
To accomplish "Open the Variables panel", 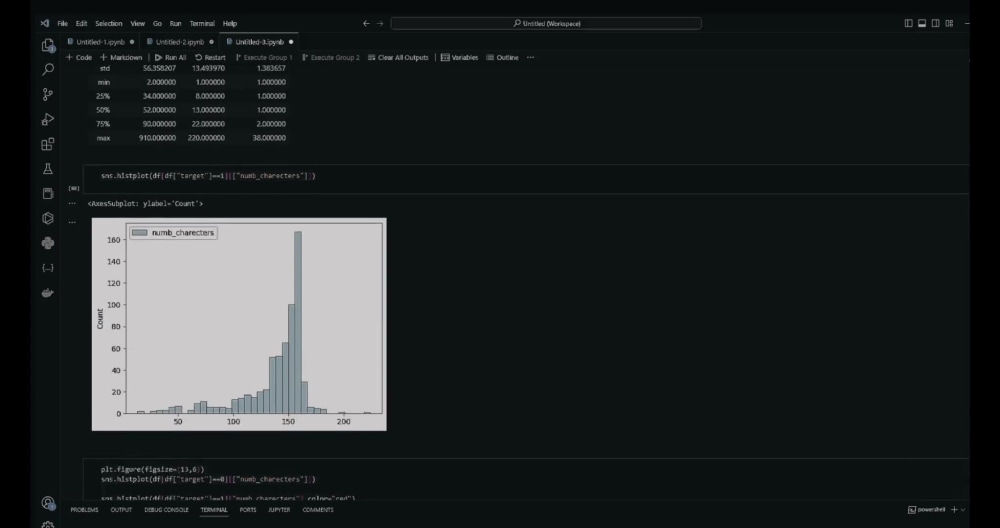I will [x=459, y=57].
